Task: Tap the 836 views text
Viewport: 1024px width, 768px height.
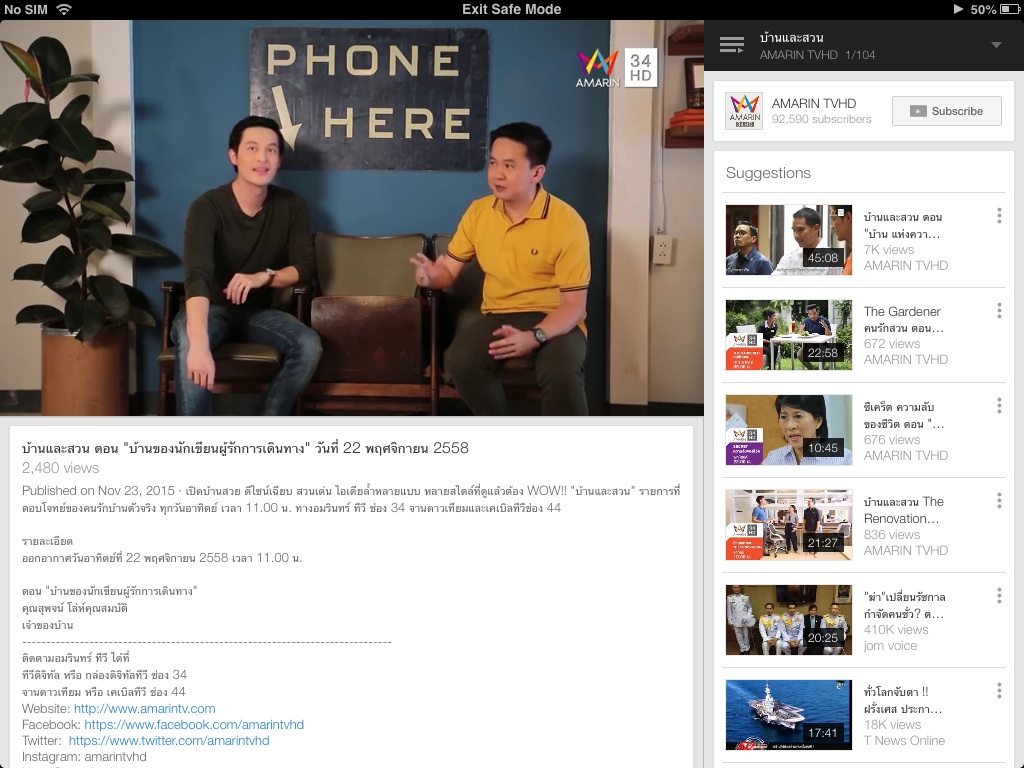Action: [891, 534]
